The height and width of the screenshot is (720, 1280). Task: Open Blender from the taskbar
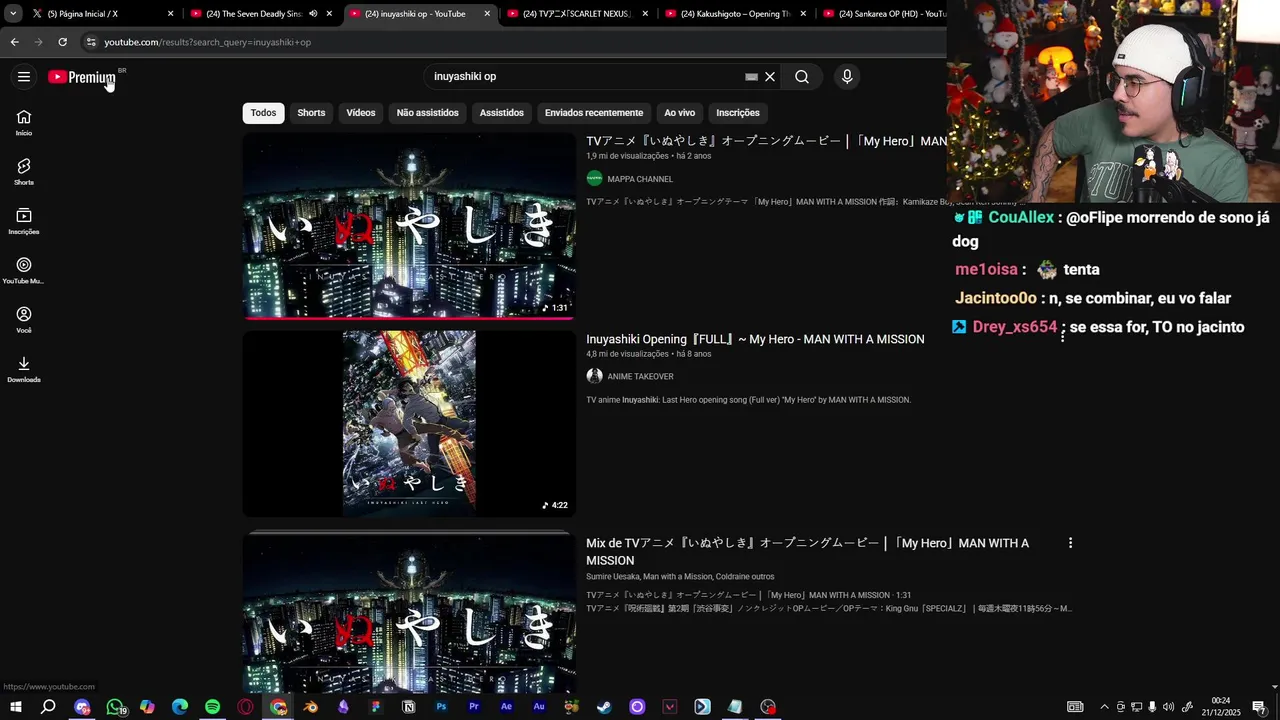tap(311, 707)
